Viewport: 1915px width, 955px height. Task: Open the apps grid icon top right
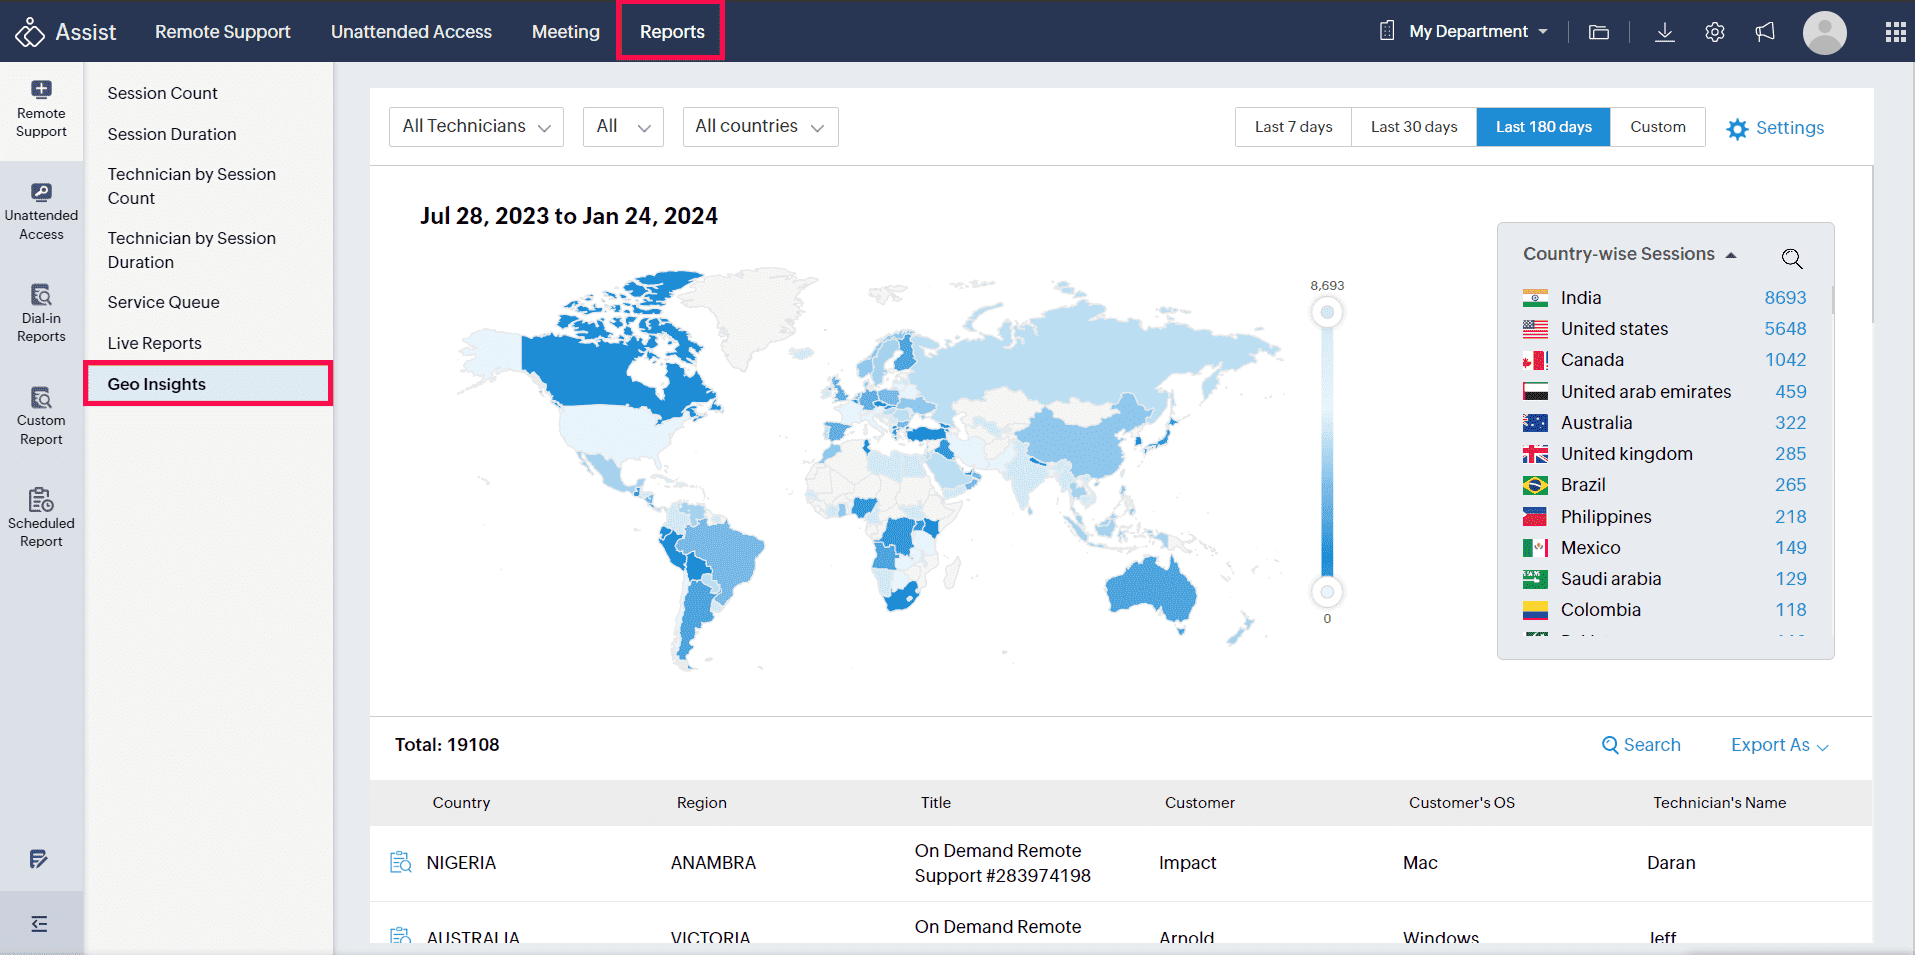[x=1895, y=32]
